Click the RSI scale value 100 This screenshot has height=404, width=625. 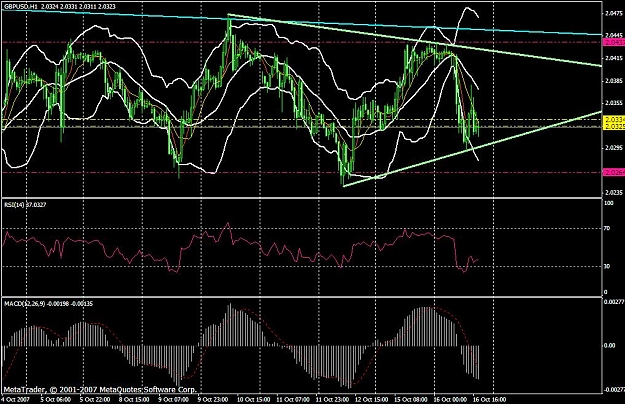pos(609,203)
